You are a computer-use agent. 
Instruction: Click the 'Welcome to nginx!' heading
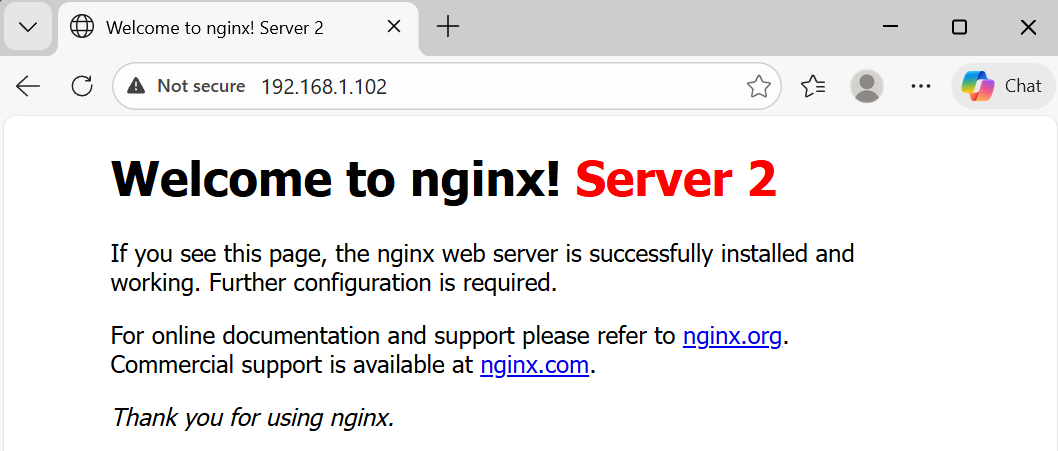click(x=336, y=180)
